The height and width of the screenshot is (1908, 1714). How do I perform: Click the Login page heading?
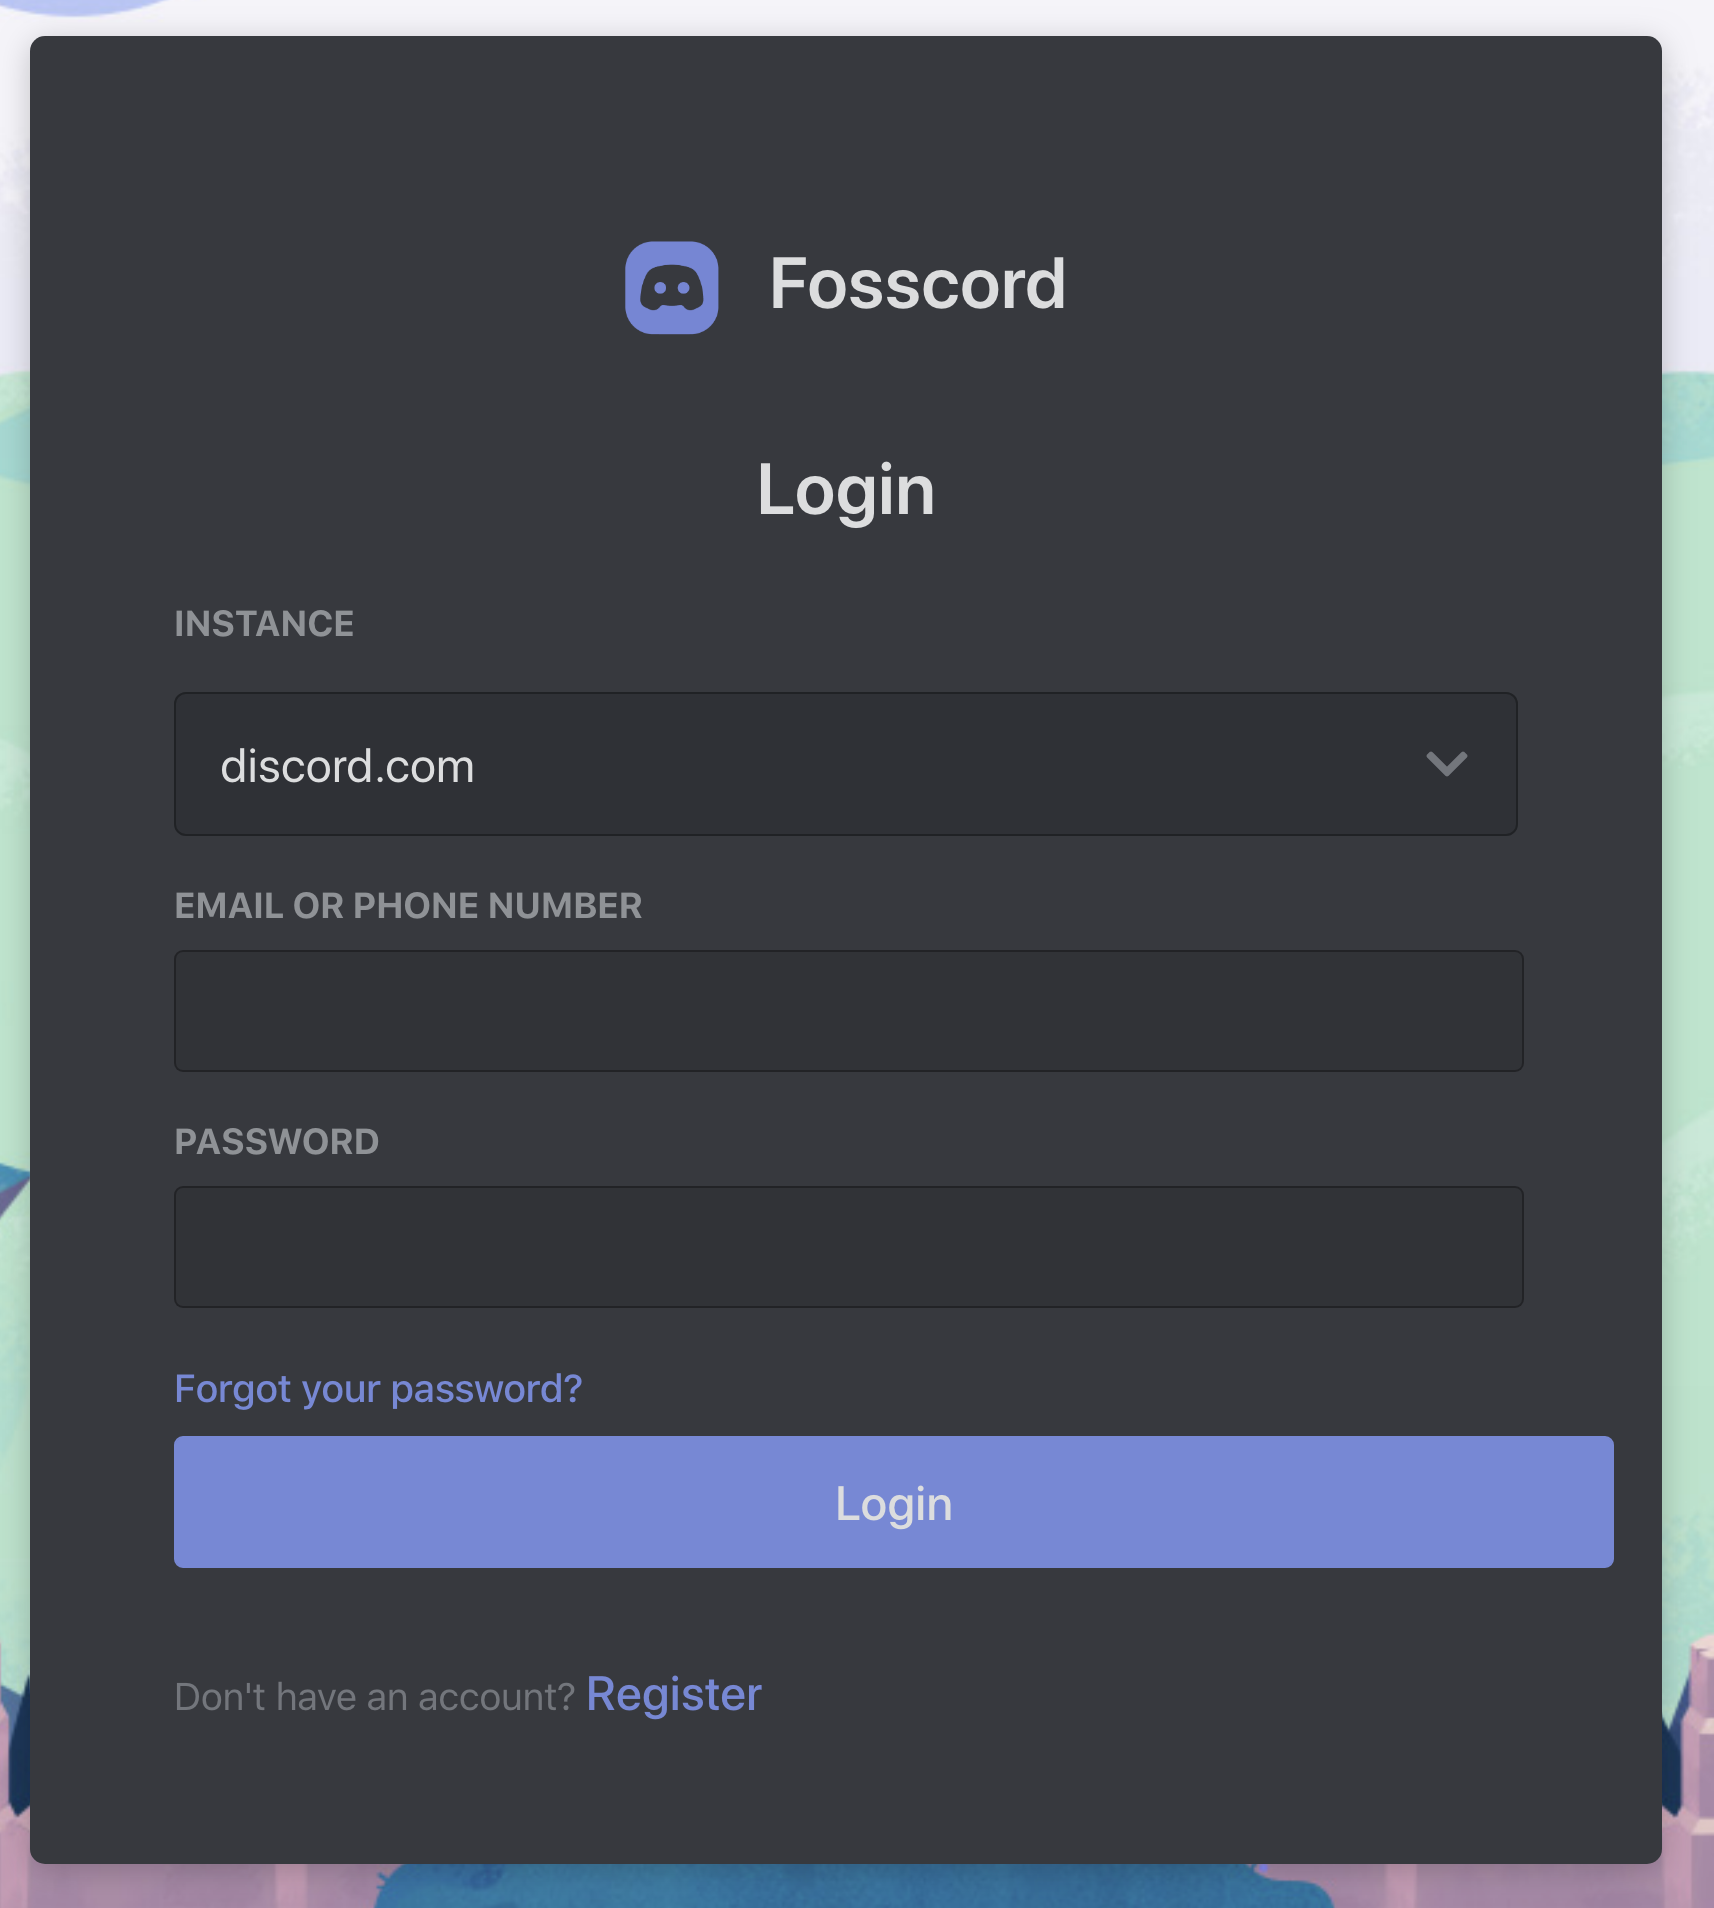847,490
